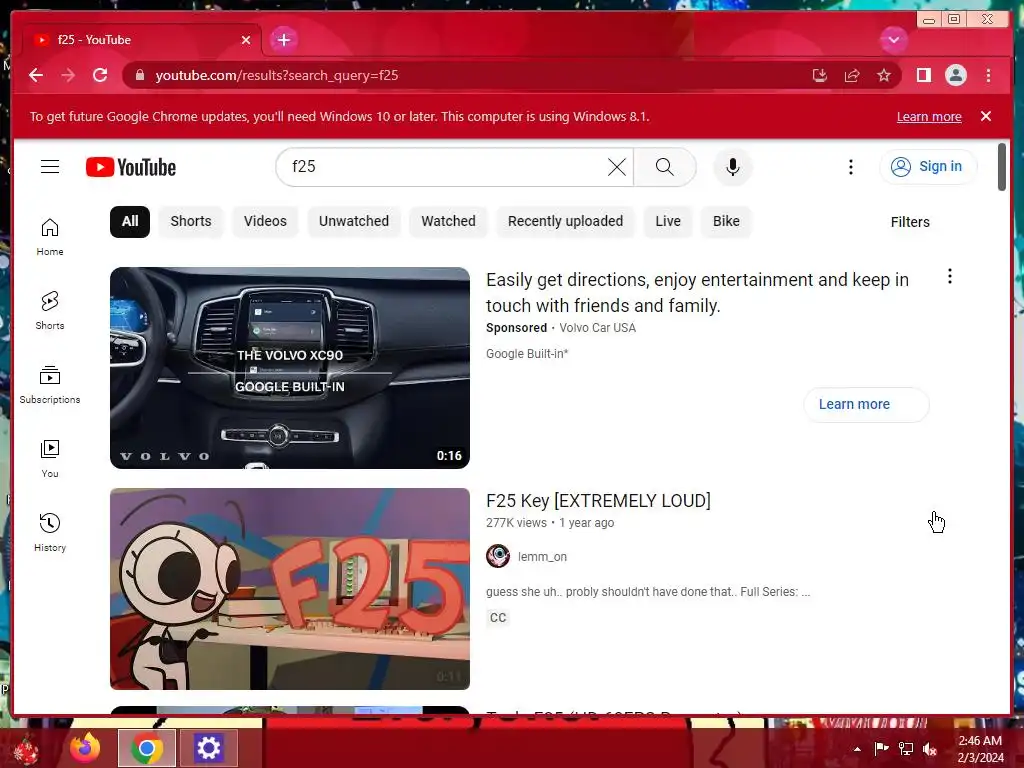Reload the page with the refresh icon

[100, 75]
